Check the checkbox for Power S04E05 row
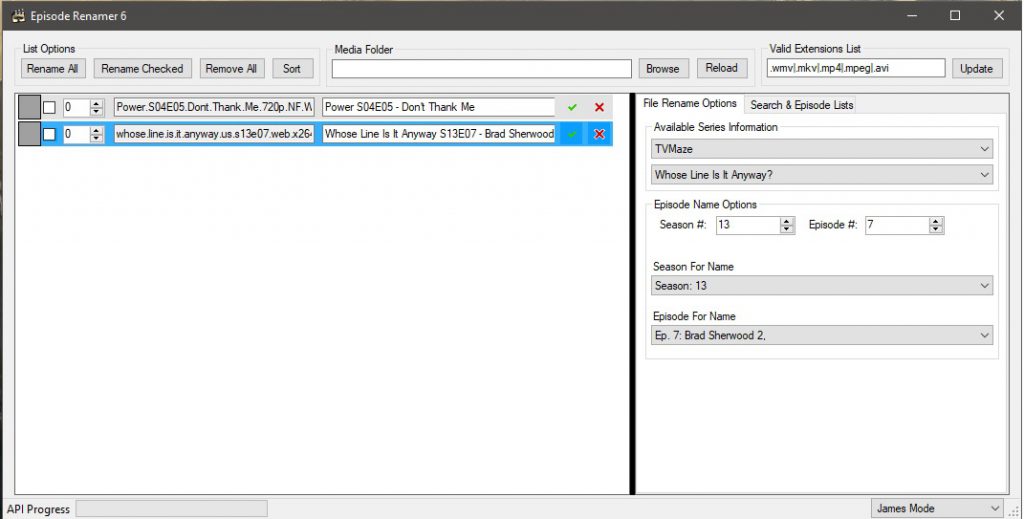The image size is (1024, 519). point(49,107)
